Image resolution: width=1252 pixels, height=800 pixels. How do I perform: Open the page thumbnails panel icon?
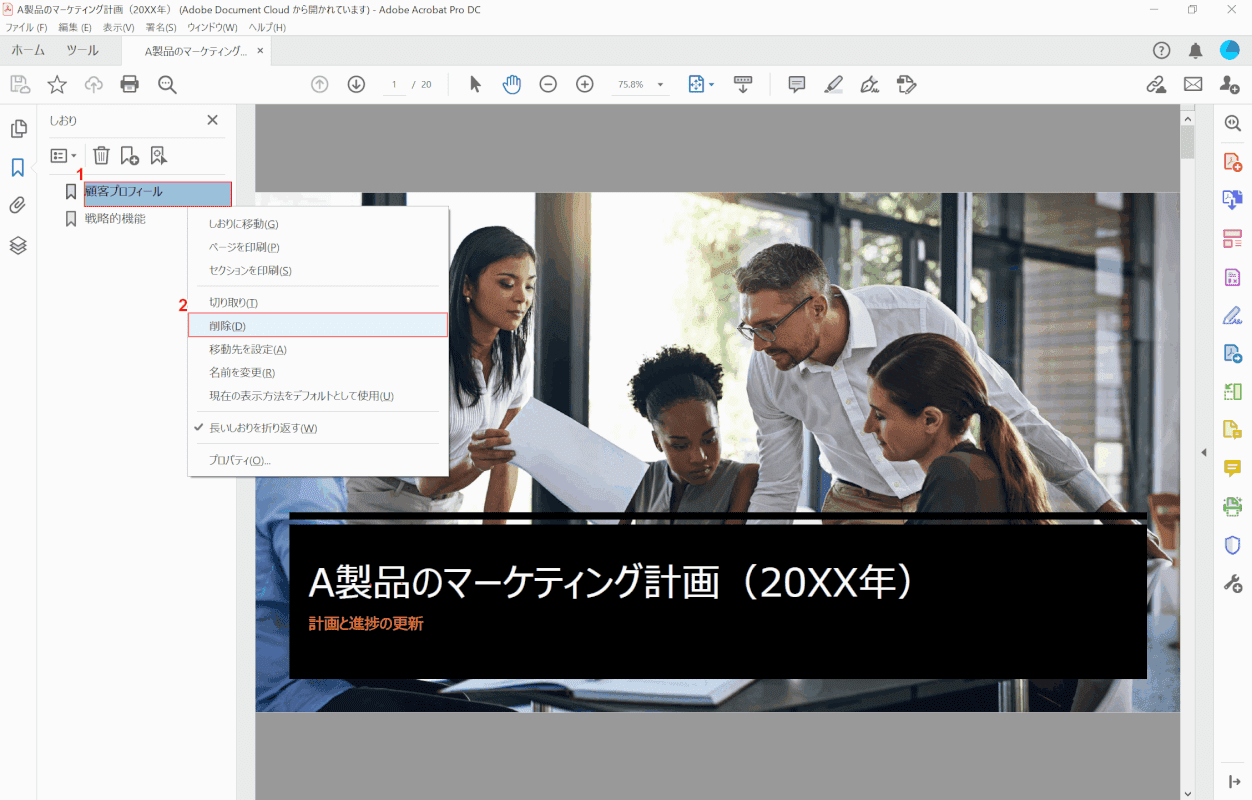coord(18,129)
